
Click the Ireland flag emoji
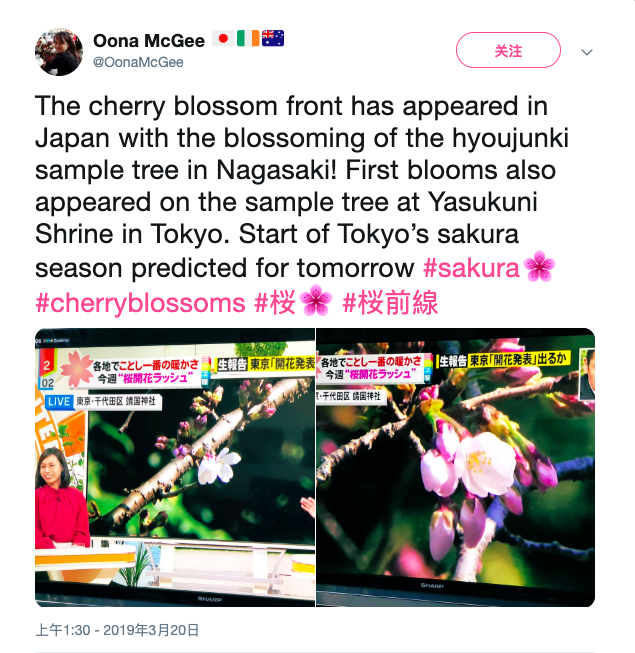[248, 39]
